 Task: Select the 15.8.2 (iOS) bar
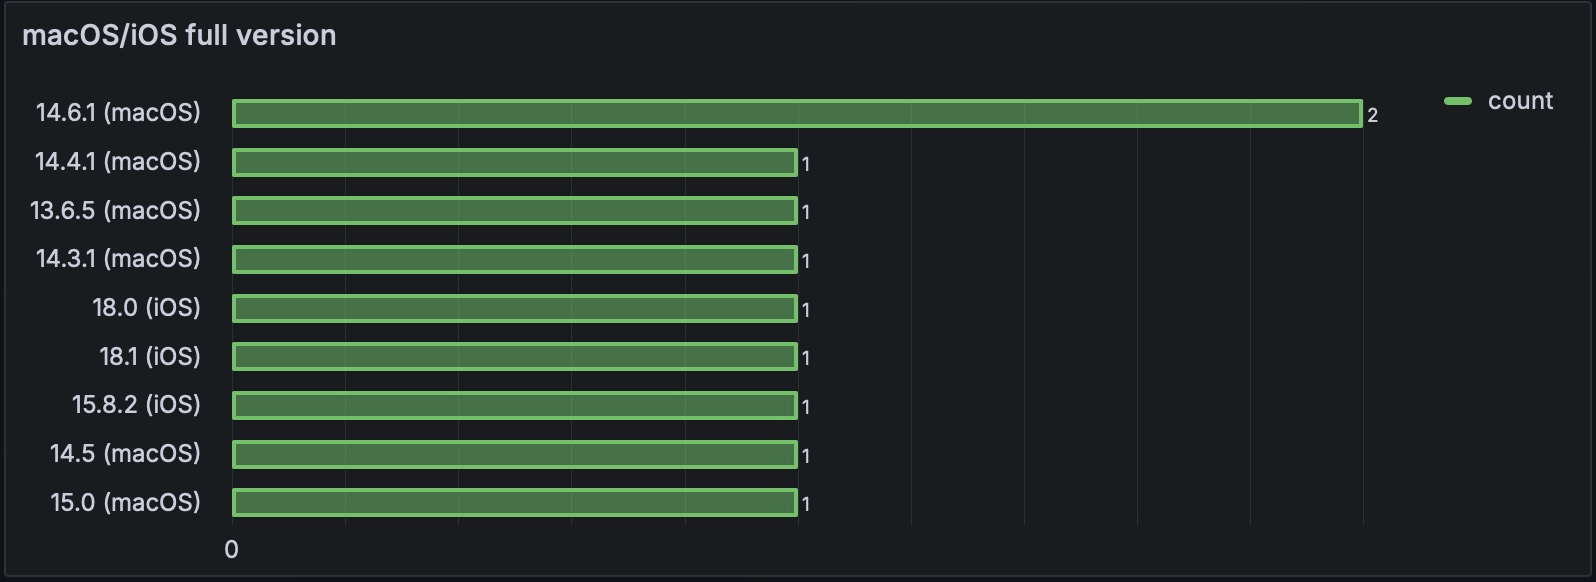click(x=515, y=405)
